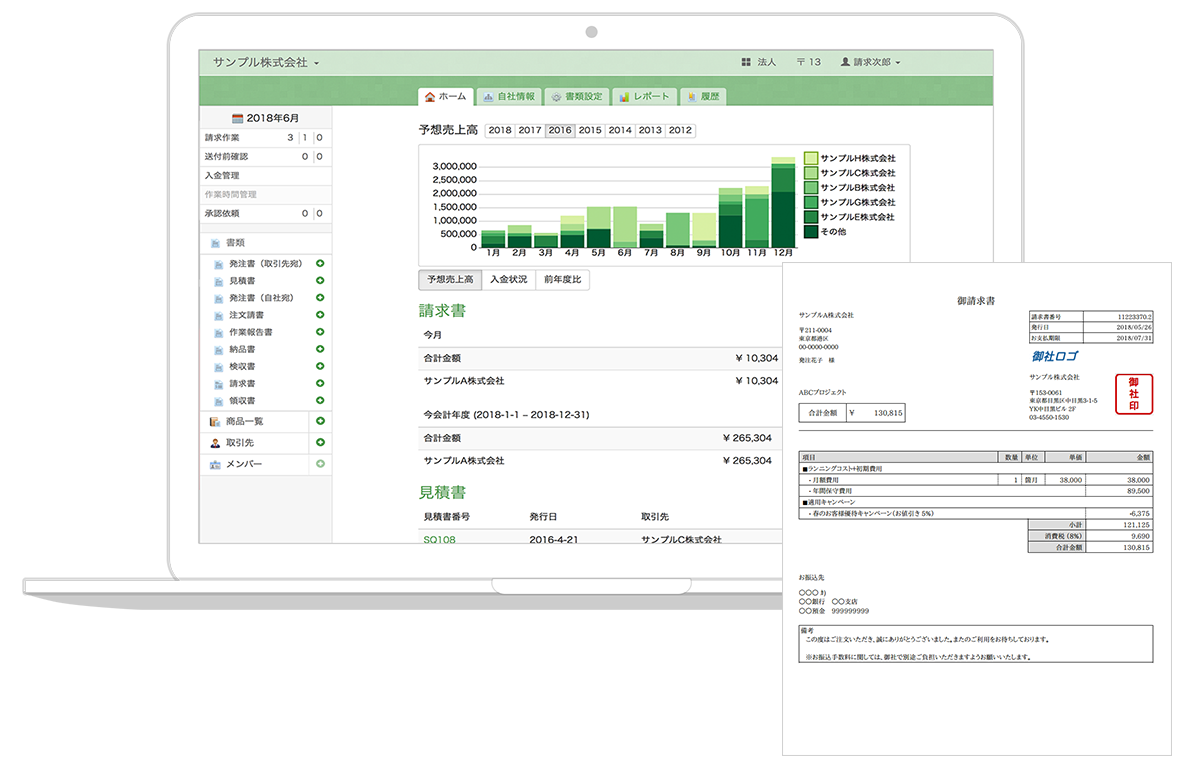Expand the 請求次郎 user menu
The width and height of the screenshot is (1200, 774).
pyautogui.click(x=870, y=62)
